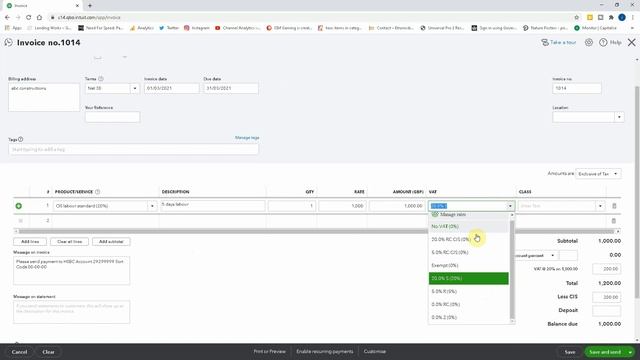
Task: Open the browser extensions puzzle icon
Action: (x=611, y=18)
